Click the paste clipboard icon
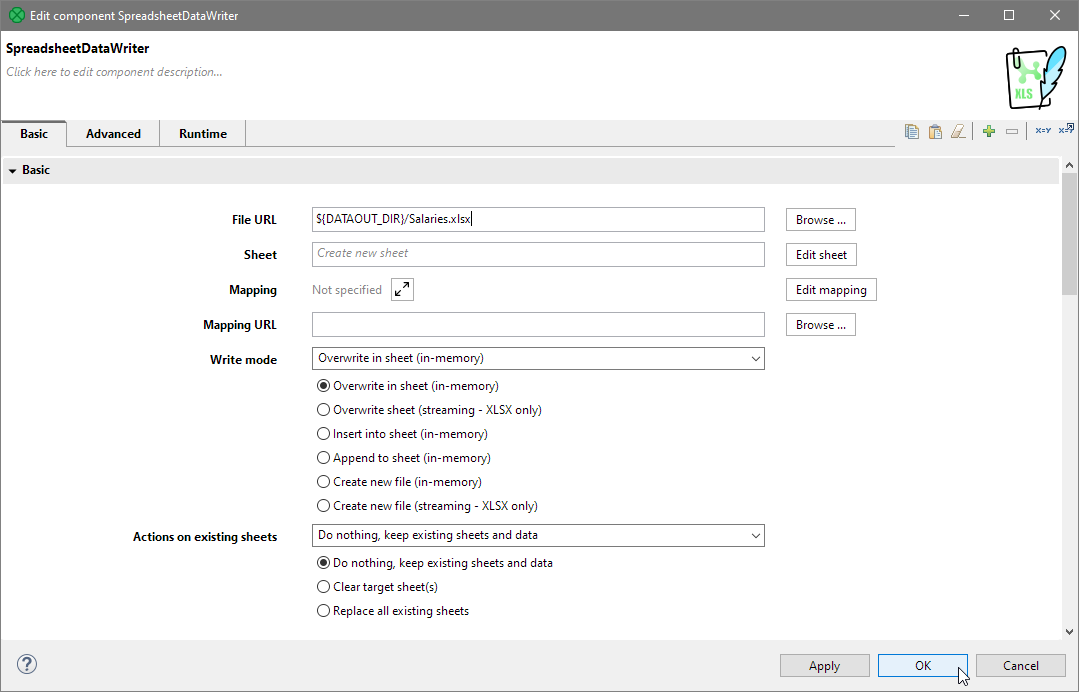Image resolution: width=1079 pixels, height=692 pixels. click(x=935, y=131)
